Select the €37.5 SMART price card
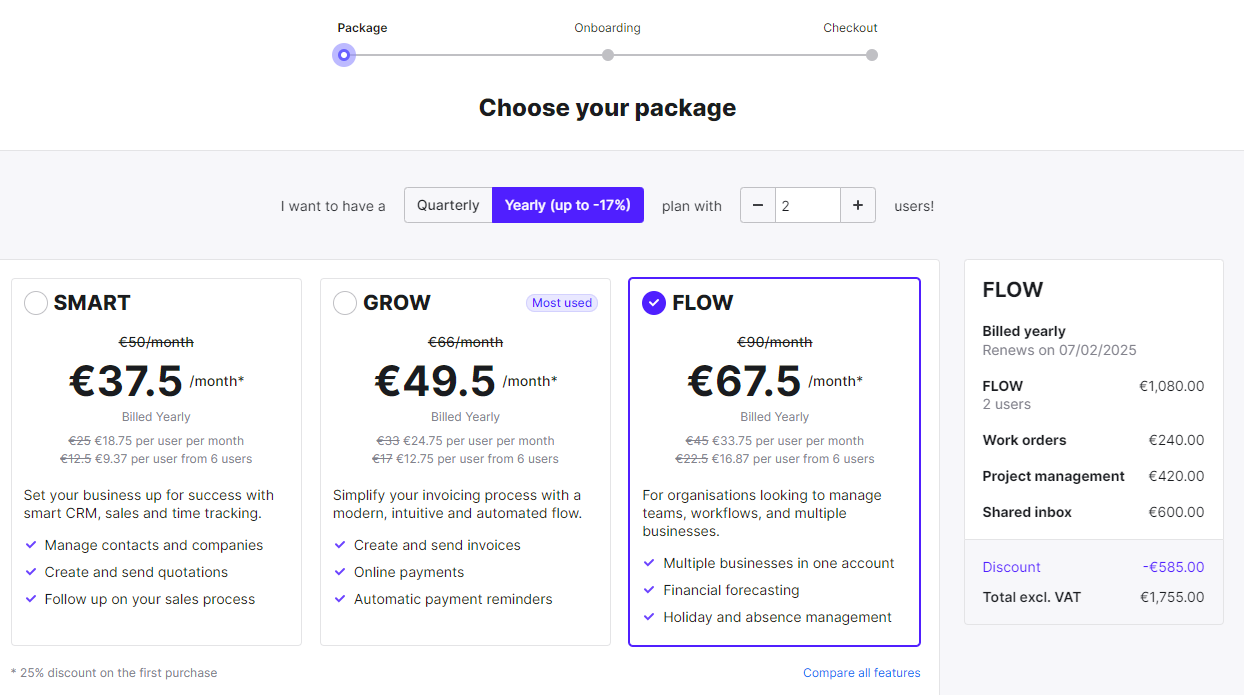Screen dimensions: 1244x695 tap(156, 462)
